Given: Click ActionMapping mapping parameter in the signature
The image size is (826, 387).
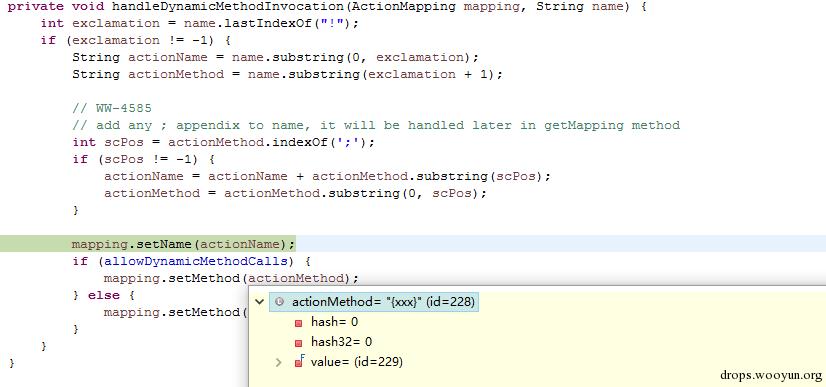Looking at the screenshot, I should coord(436,7).
